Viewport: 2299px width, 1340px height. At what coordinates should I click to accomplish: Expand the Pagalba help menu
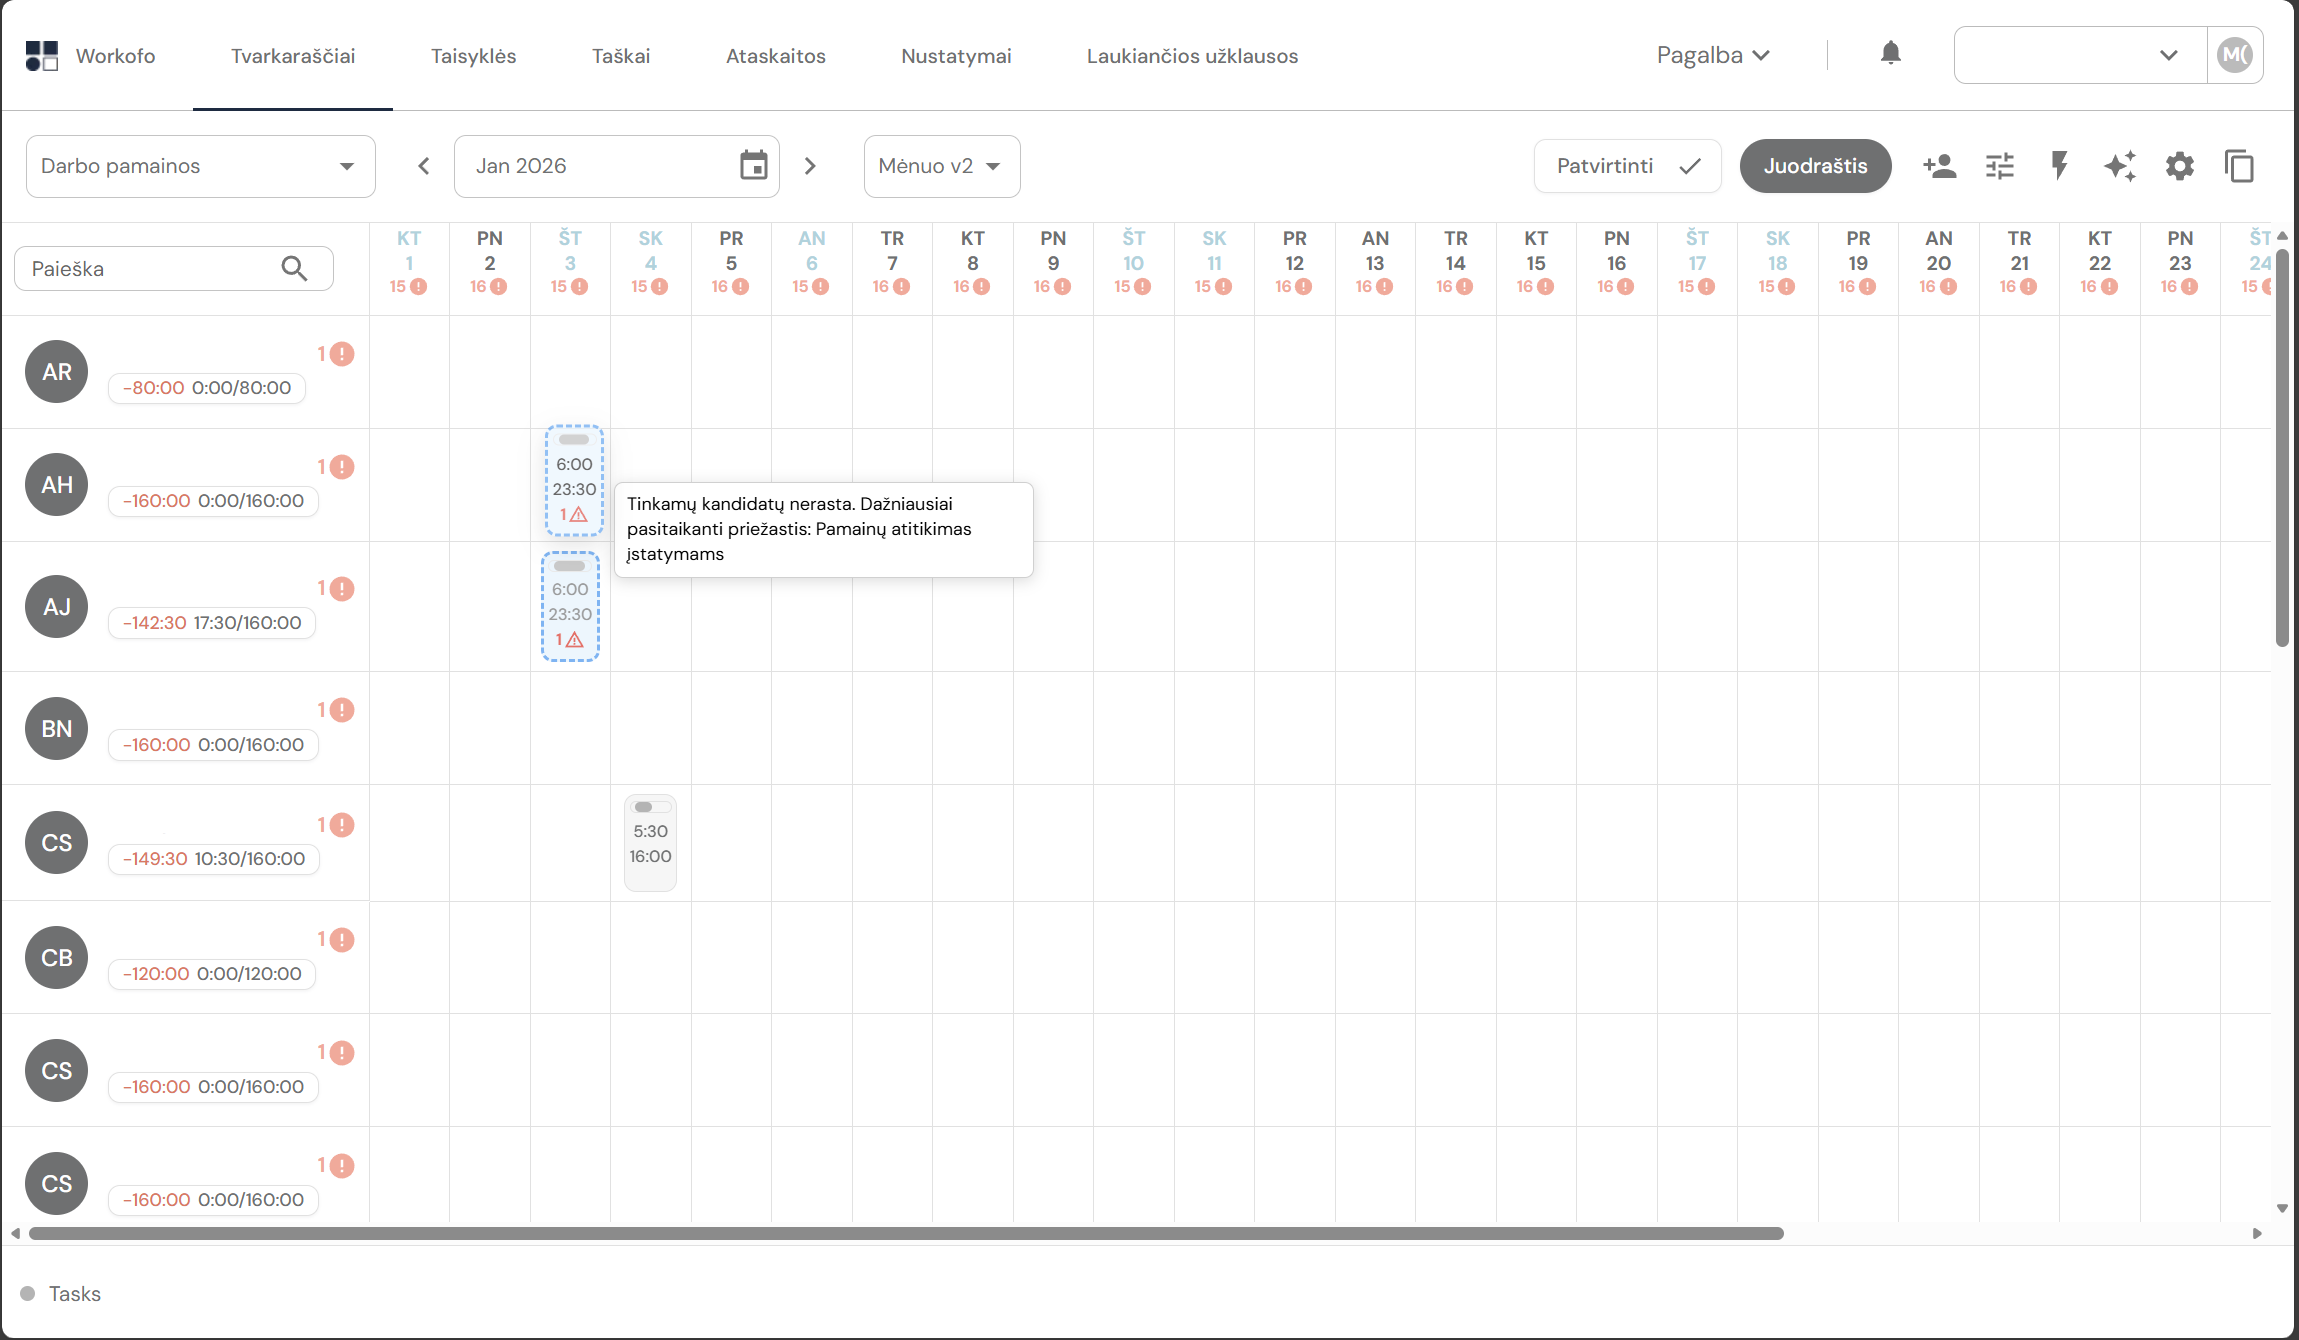point(1713,55)
